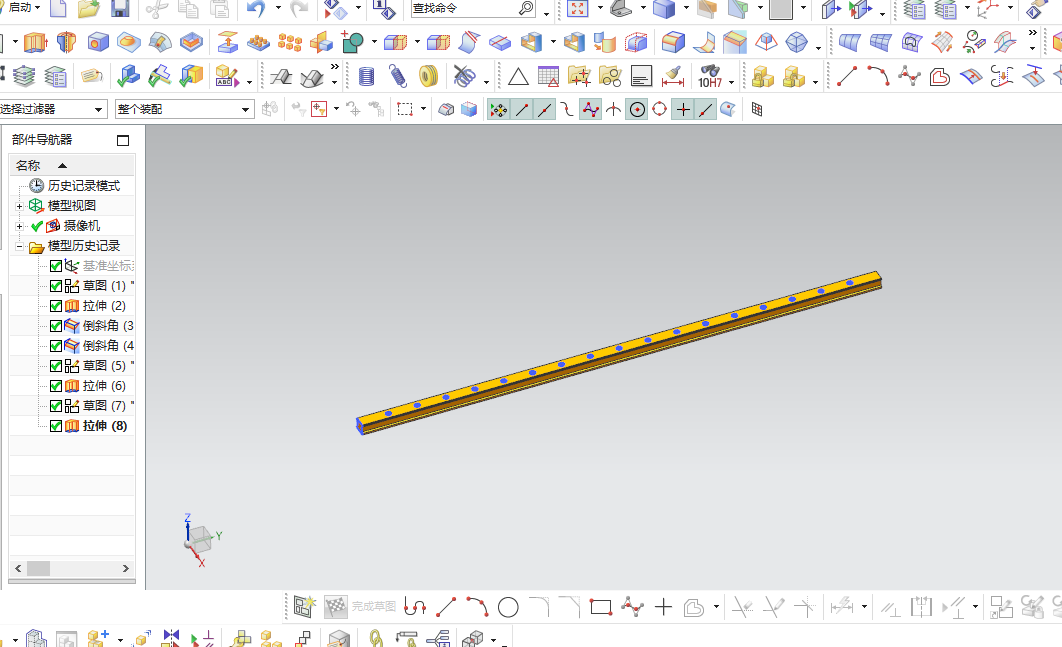Screen dimensions: 1062x647
Task: Open the undo history dropdown arrow
Action: (x=278, y=8)
